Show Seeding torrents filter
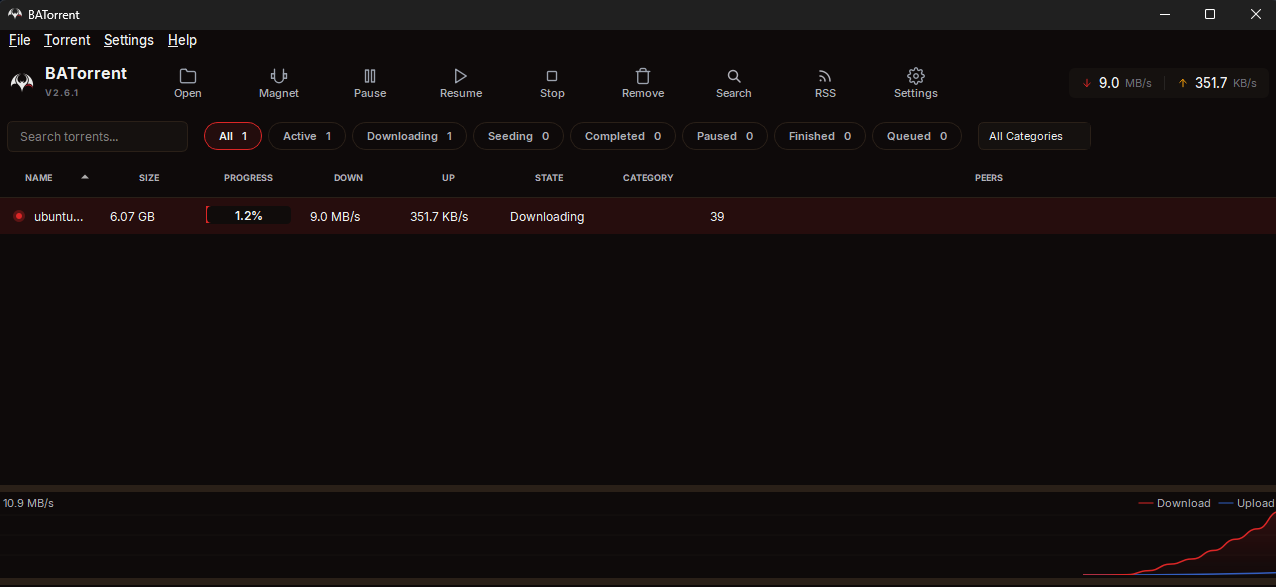The image size is (1276, 587). [x=518, y=136]
